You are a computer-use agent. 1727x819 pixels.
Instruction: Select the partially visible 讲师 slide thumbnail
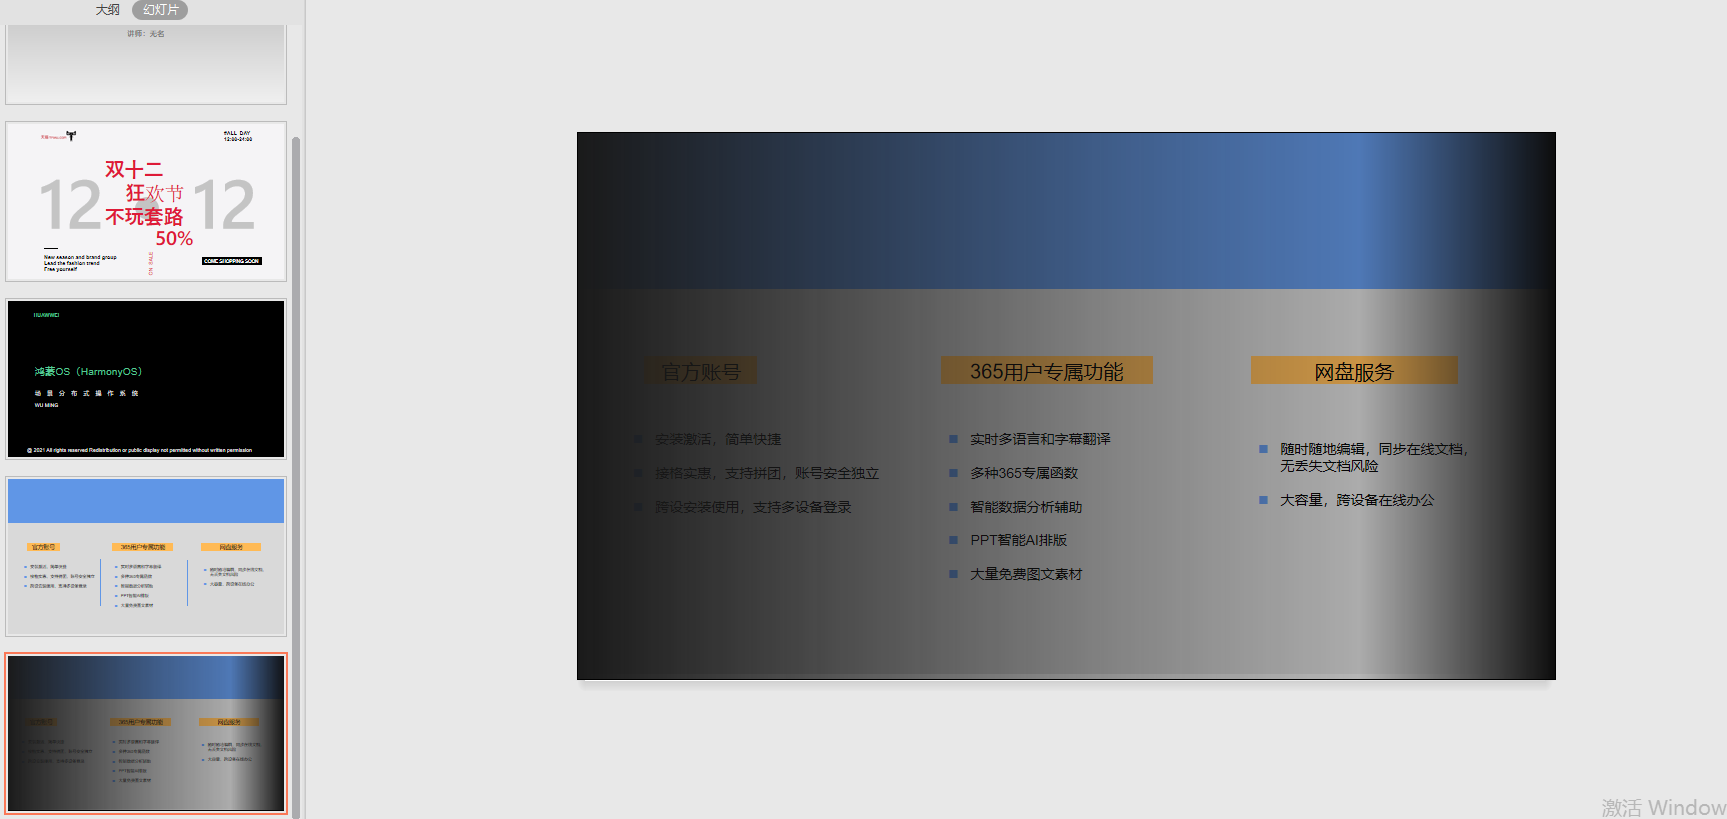tap(146, 64)
